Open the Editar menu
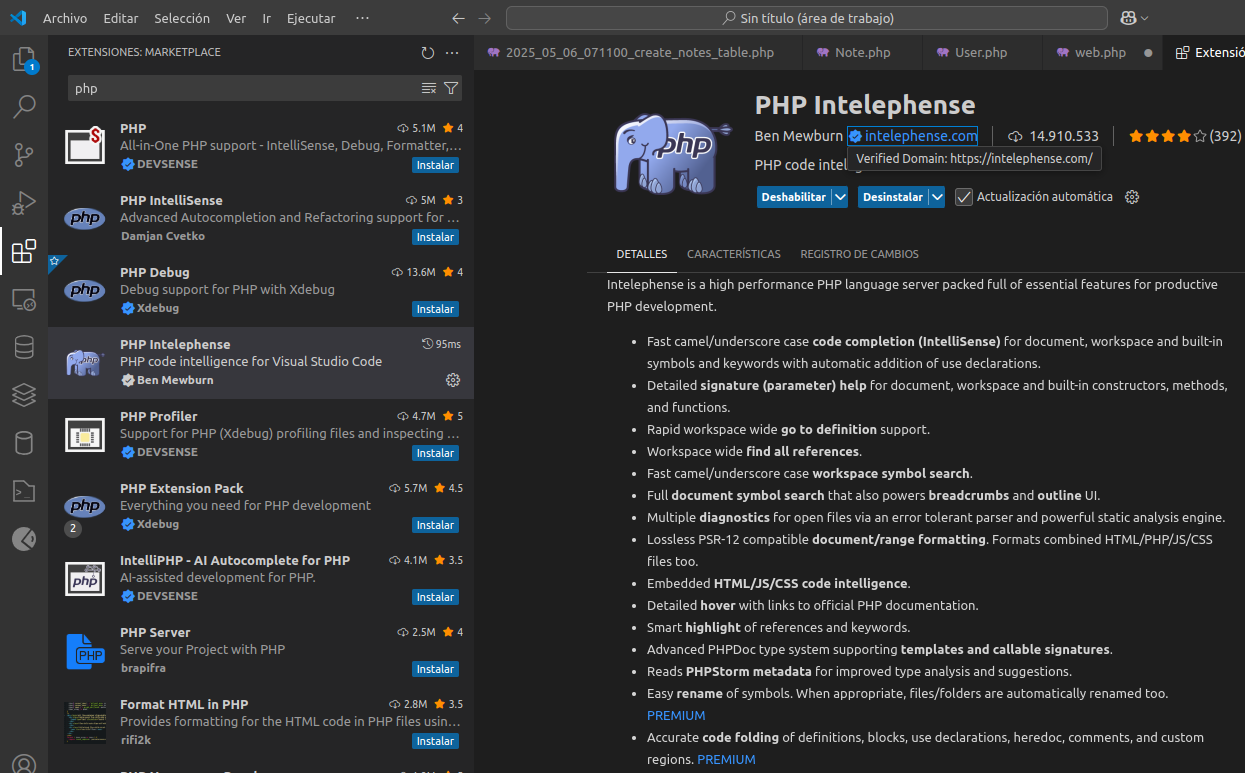The image size is (1245, 773). pos(121,18)
